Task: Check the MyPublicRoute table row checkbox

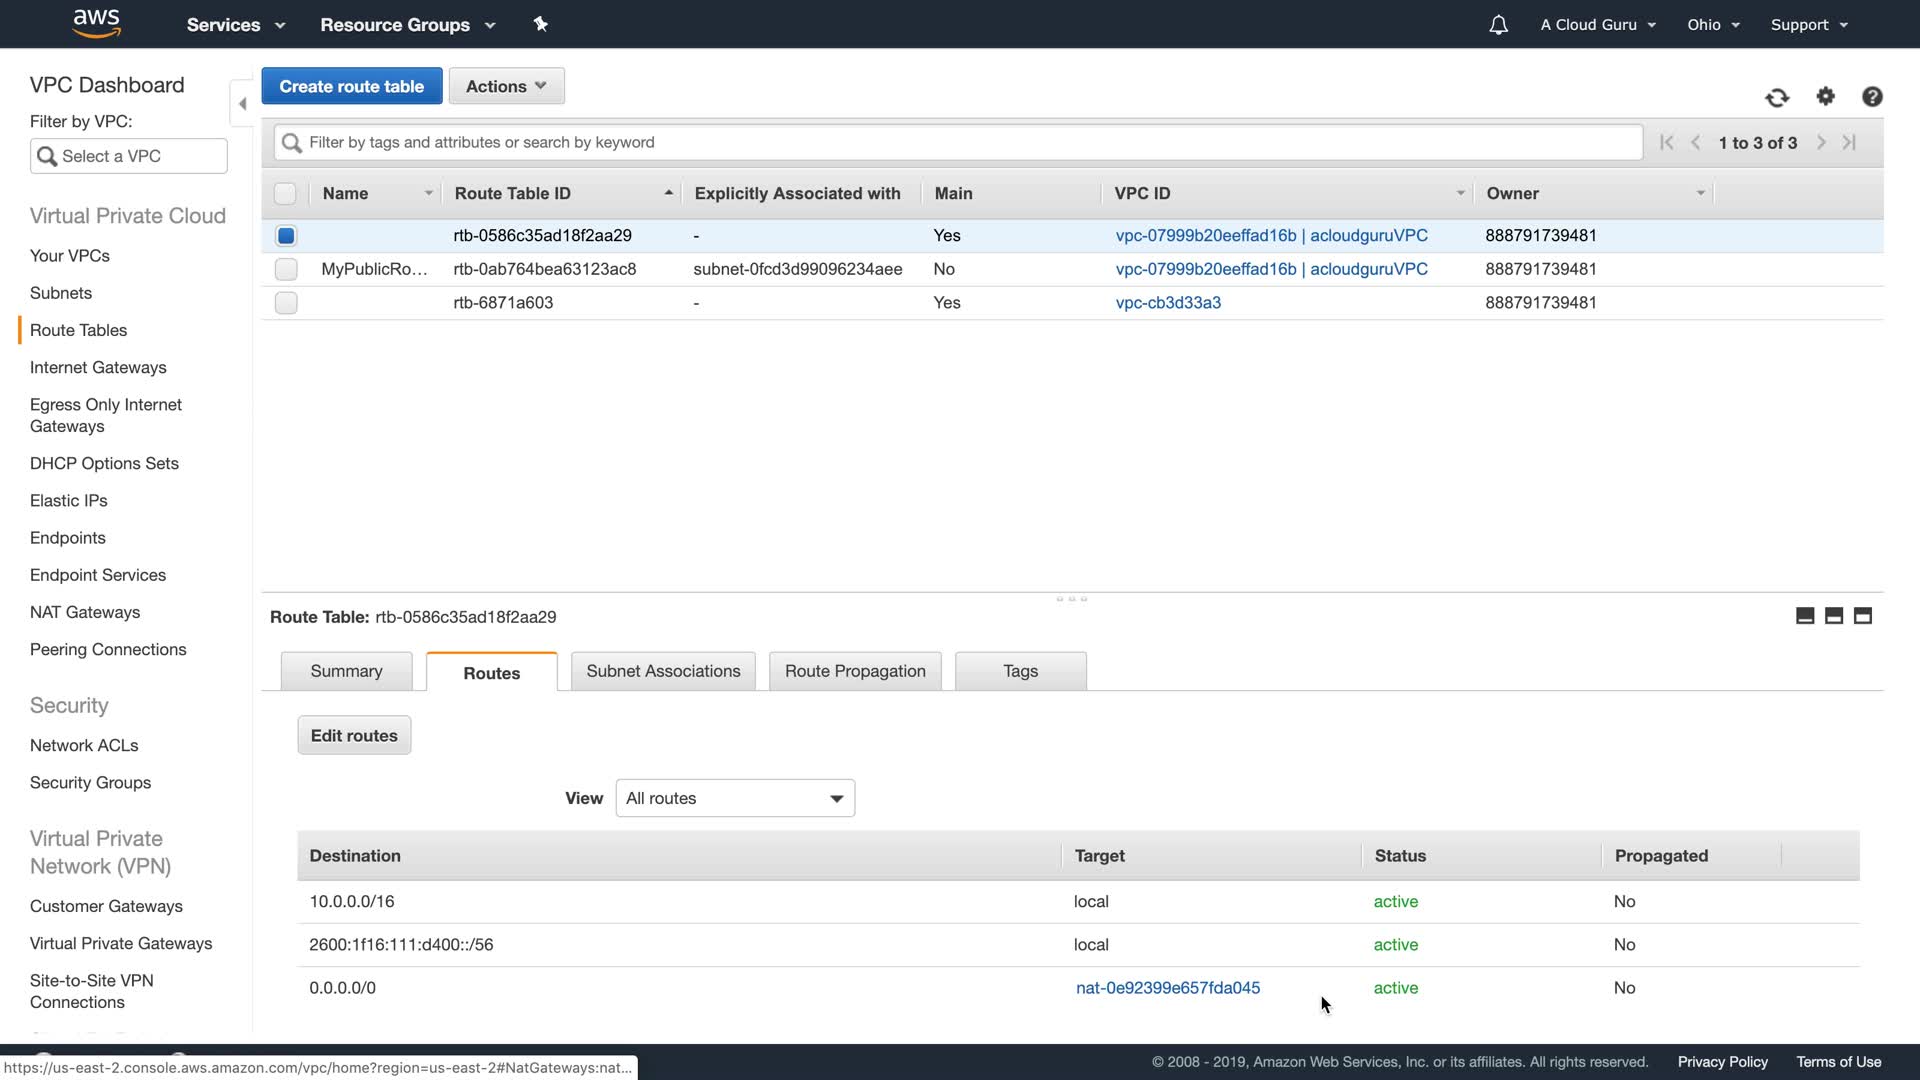Action: (286, 269)
